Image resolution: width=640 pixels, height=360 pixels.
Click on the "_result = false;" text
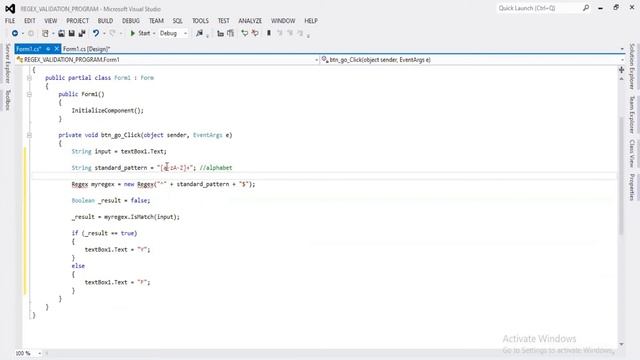[x=124, y=200]
